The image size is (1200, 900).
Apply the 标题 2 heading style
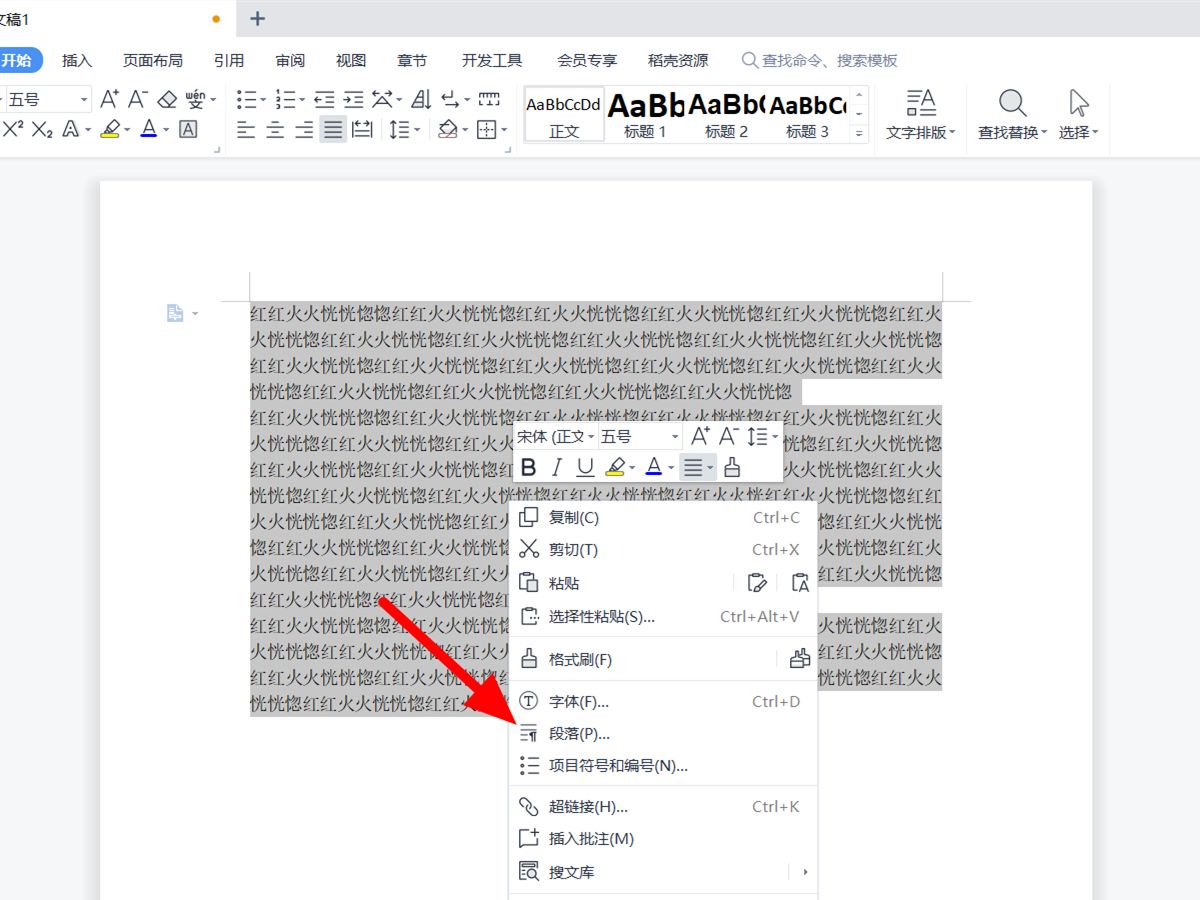(x=726, y=114)
